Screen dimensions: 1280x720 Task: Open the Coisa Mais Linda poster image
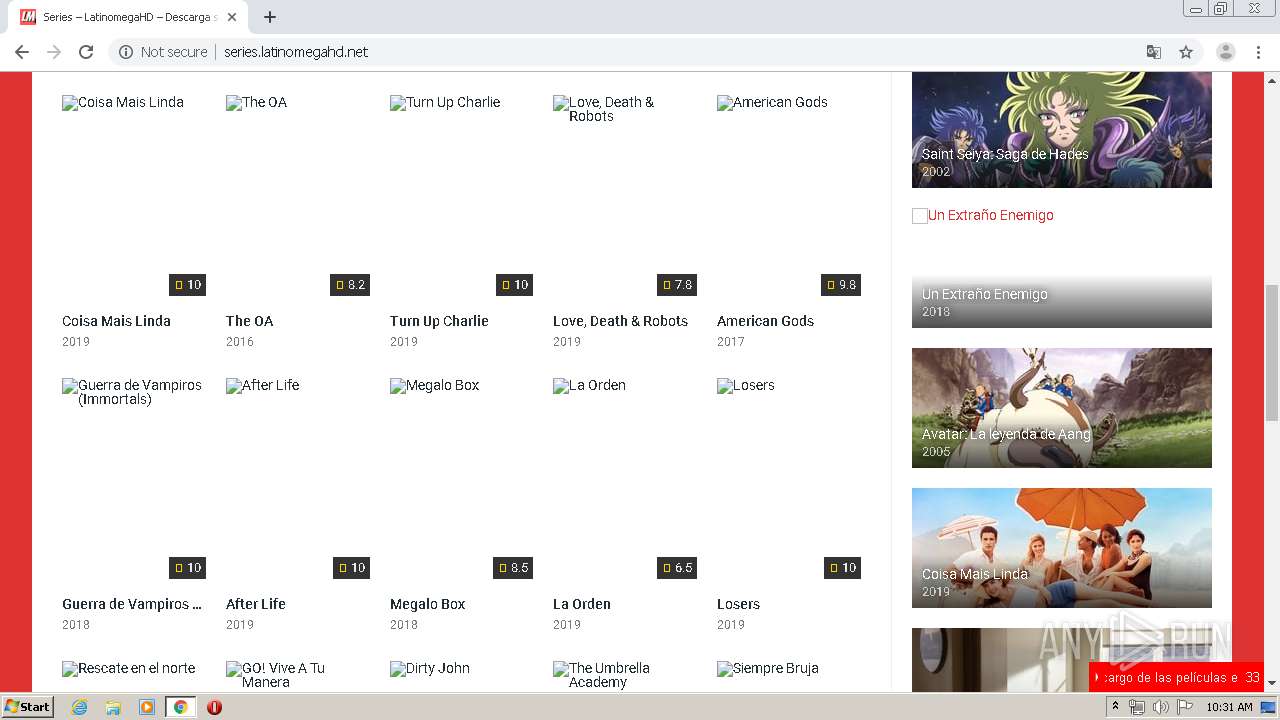coord(134,195)
